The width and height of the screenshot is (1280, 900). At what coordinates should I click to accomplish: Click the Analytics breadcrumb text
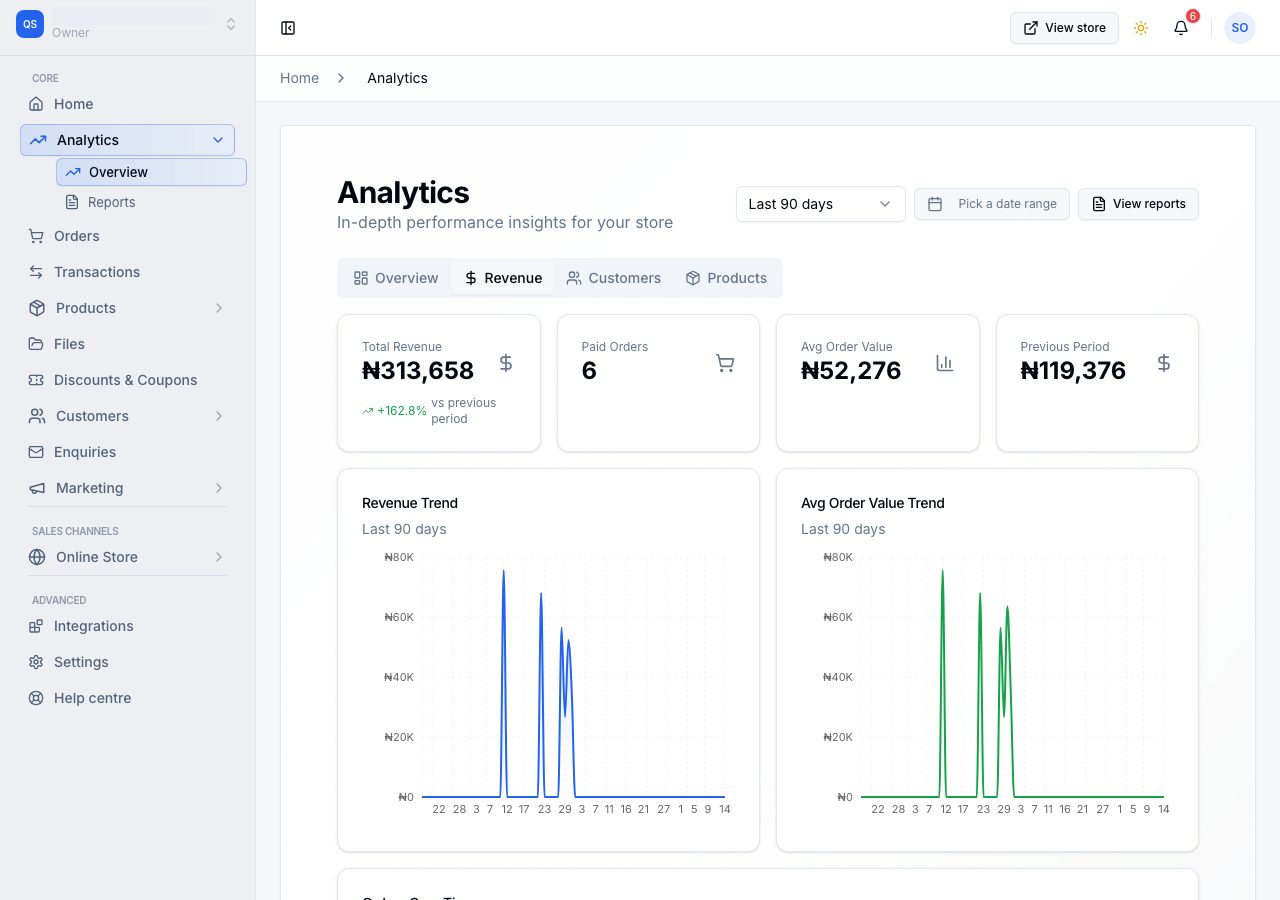397,78
